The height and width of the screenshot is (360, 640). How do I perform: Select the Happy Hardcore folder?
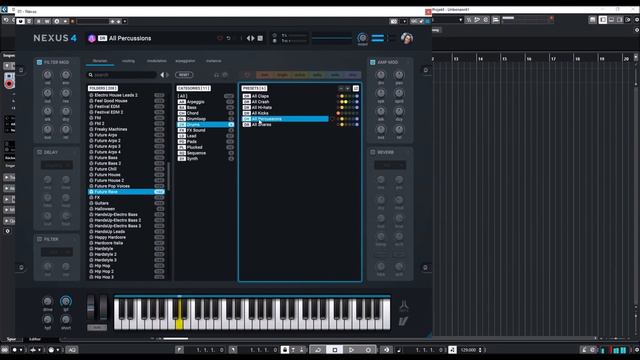pyautogui.click(x=127, y=237)
